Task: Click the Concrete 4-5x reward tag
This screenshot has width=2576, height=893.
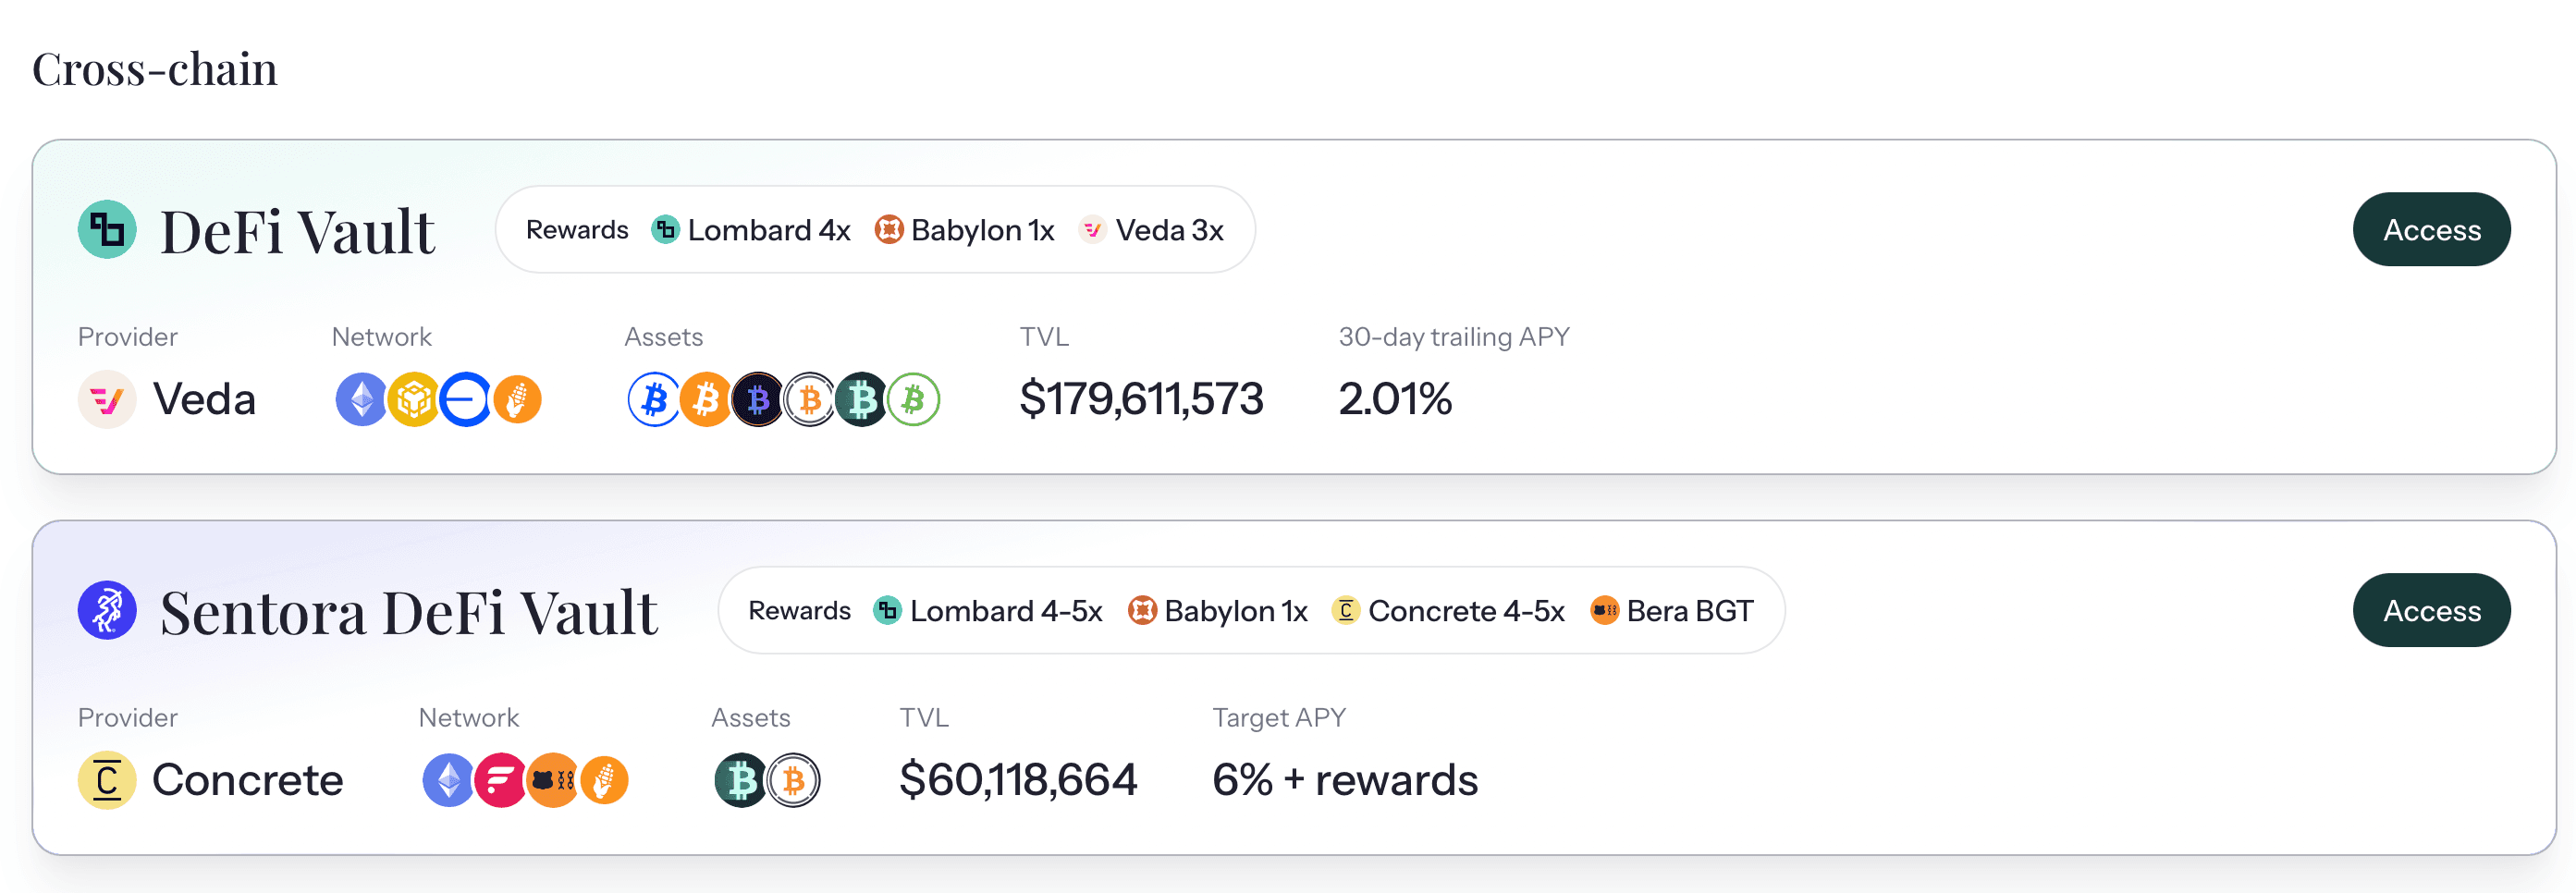Action: pos(1448,610)
